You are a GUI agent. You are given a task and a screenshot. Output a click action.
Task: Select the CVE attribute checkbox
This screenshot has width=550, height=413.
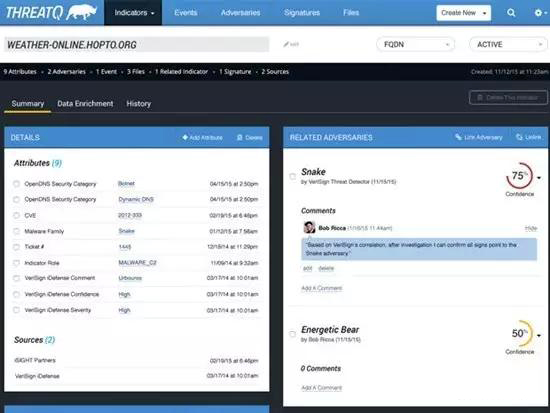[x=16, y=215]
